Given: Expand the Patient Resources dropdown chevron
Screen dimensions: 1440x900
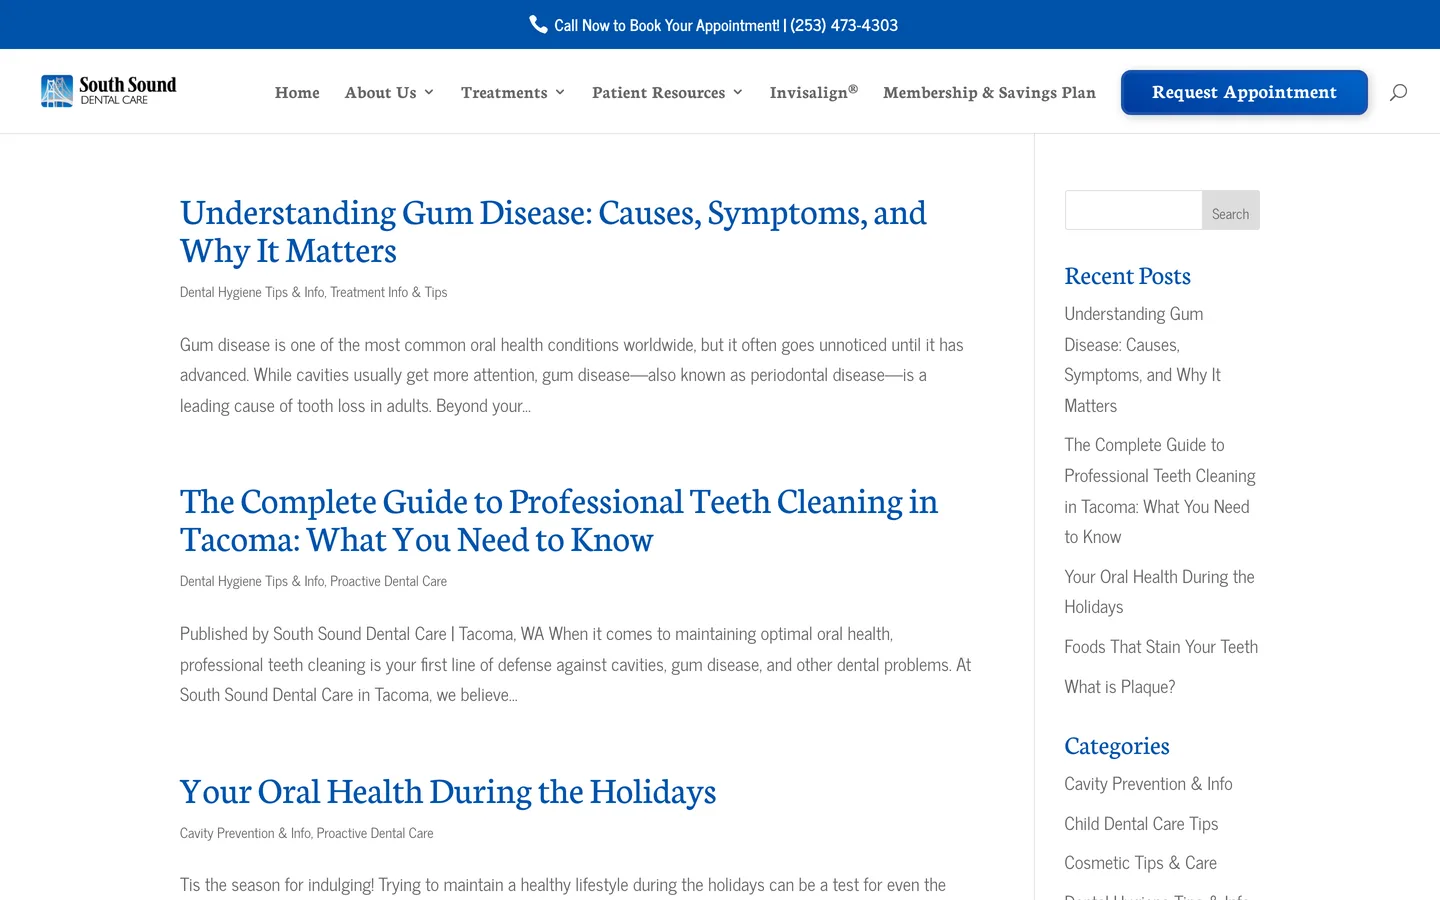Looking at the screenshot, I should tap(738, 92).
